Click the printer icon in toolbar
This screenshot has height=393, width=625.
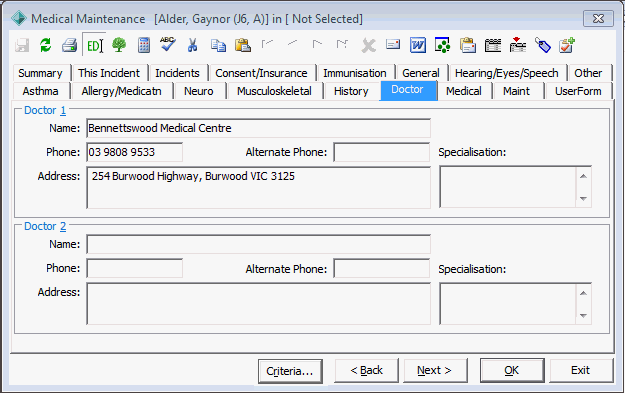pyautogui.click(x=69, y=45)
